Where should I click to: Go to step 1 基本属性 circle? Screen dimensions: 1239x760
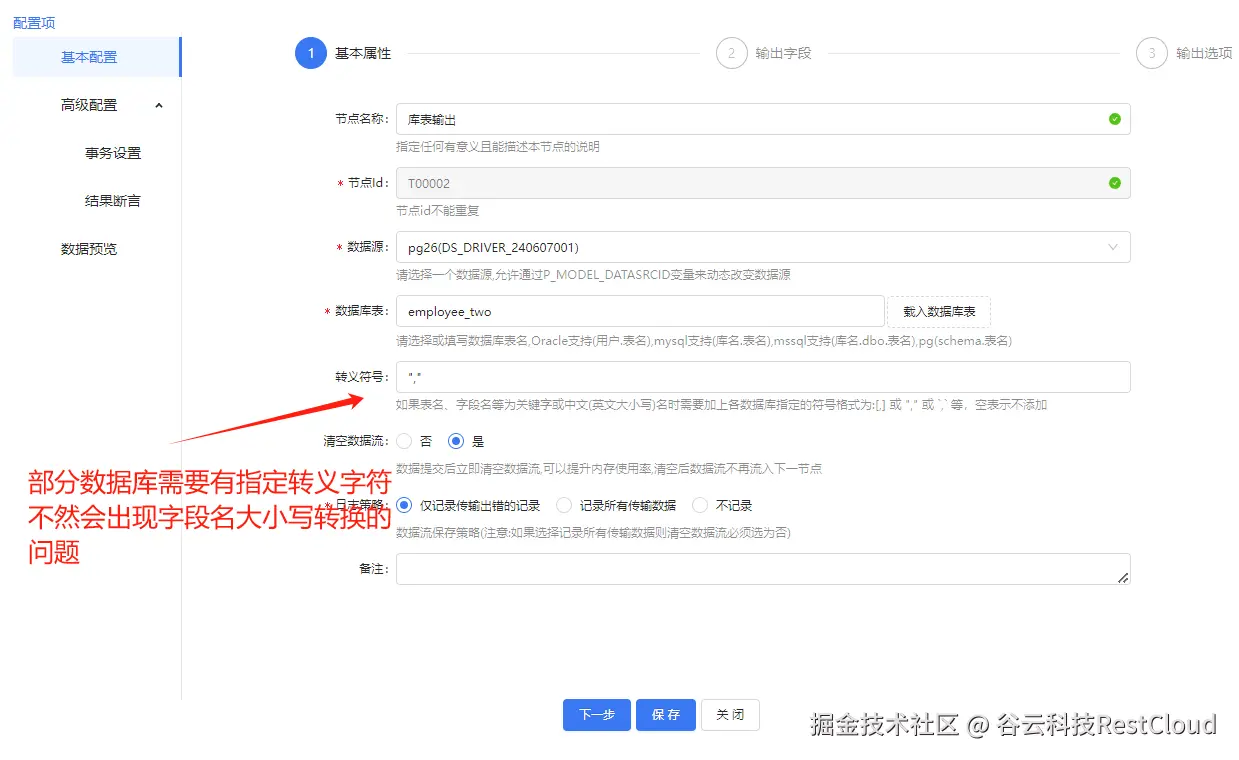click(x=311, y=53)
